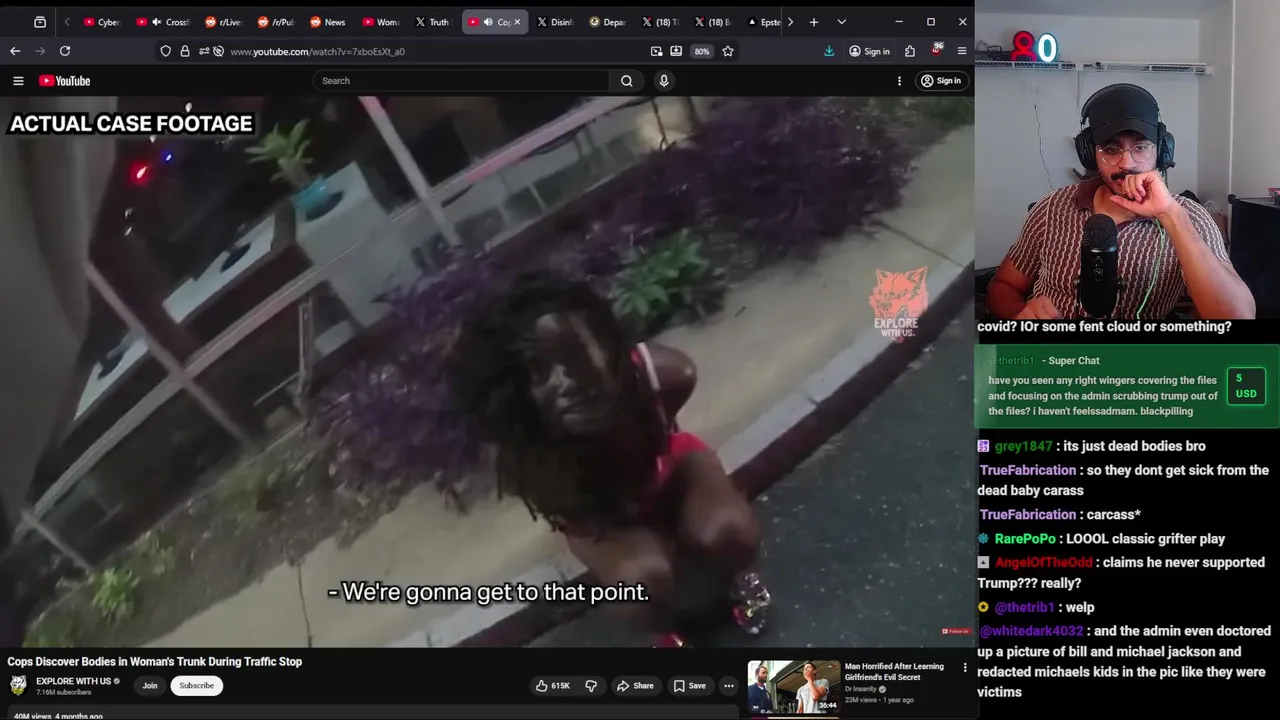Reload the page

tap(65, 51)
